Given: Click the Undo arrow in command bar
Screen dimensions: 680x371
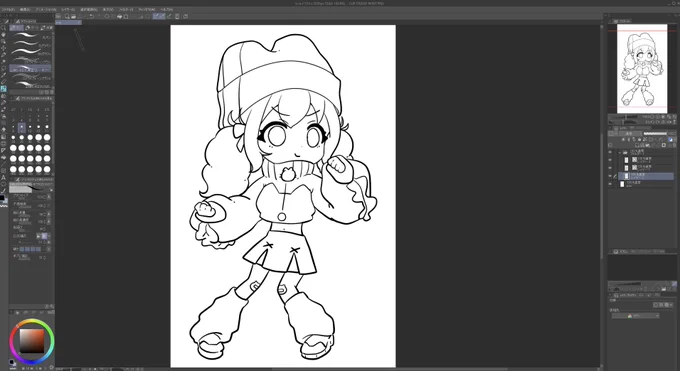Looking at the screenshot, I should coord(92,16).
